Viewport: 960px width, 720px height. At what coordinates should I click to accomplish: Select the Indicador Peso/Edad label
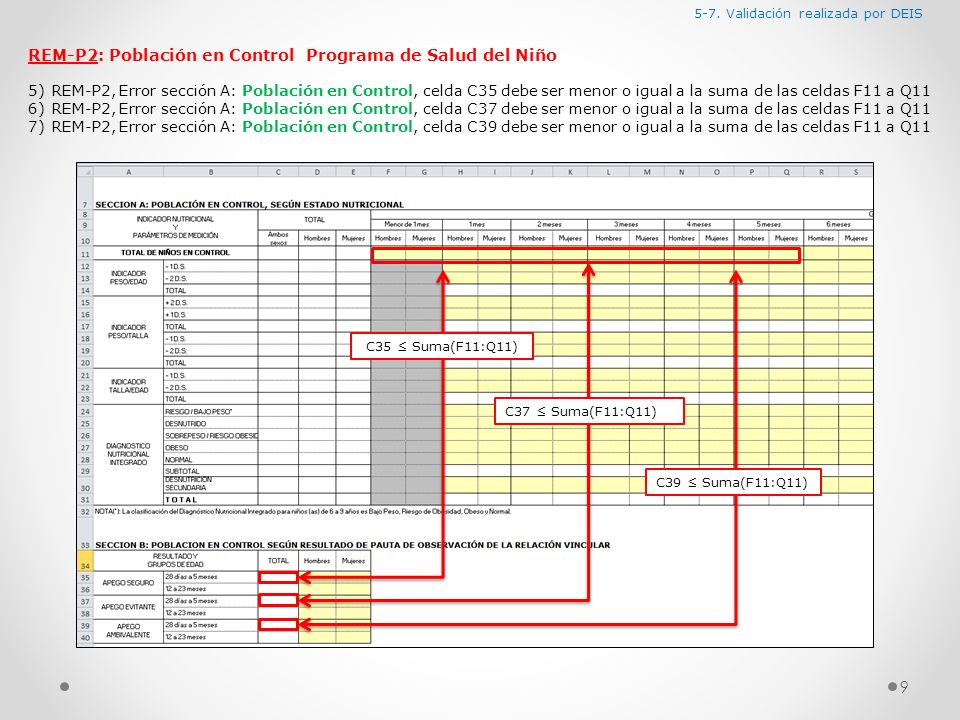tap(129, 277)
